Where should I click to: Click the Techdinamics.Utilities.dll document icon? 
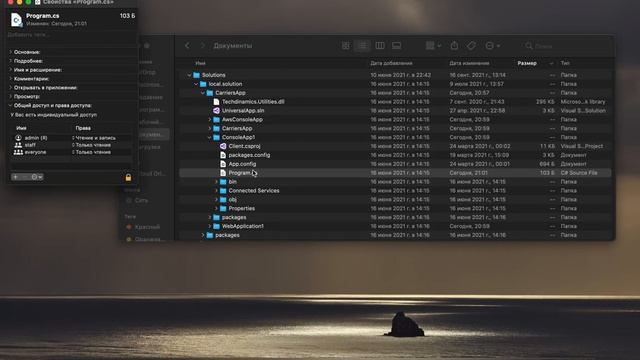(x=216, y=102)
